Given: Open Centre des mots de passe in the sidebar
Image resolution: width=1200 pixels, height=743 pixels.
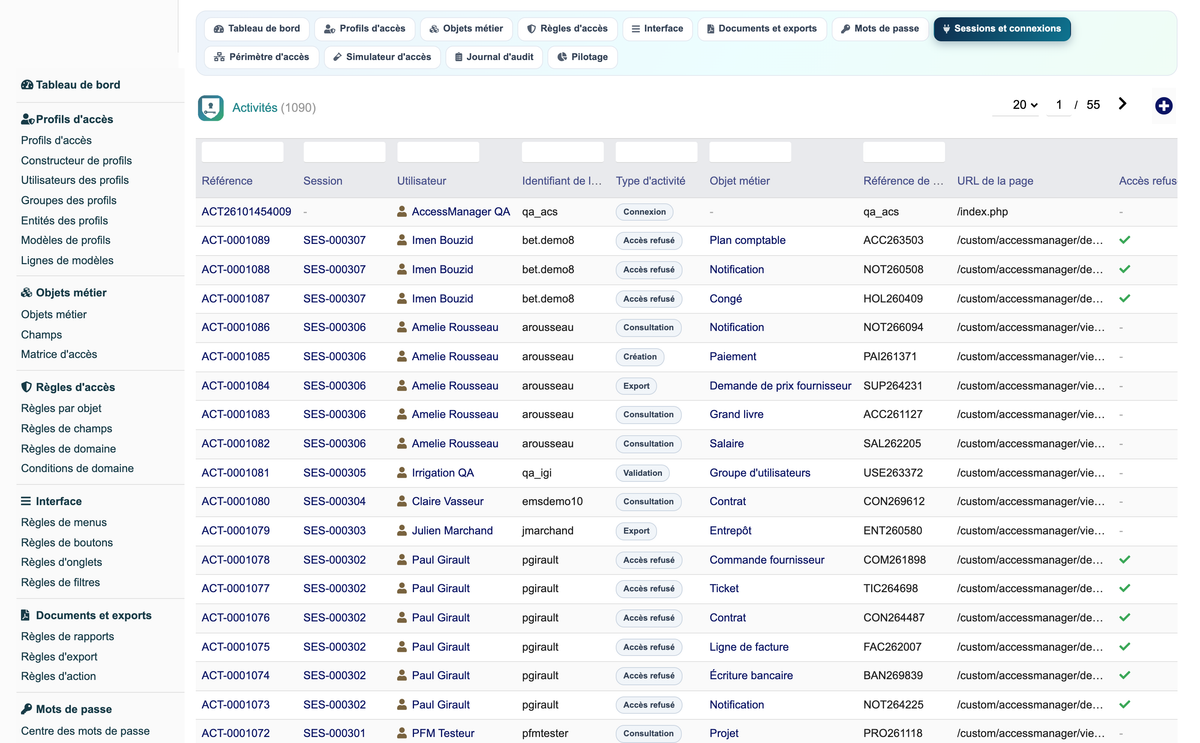Looking at the screenshot, I should click(86, 731).
